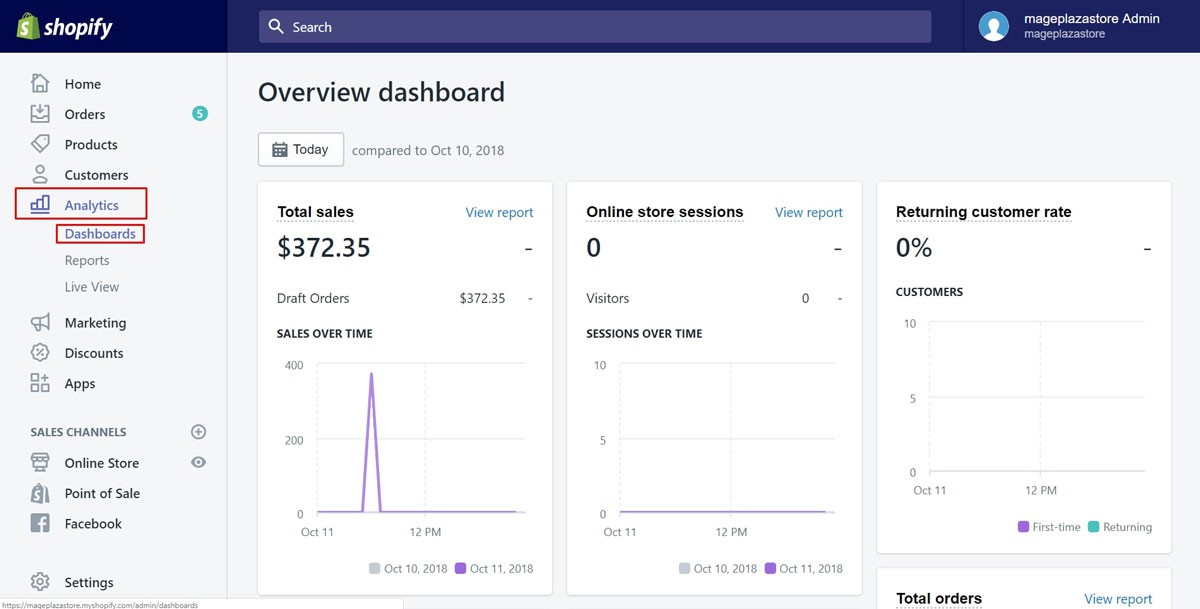
Task: Open View report for Online store sessions
Action: pyautogui.click(x=808, y=212)
